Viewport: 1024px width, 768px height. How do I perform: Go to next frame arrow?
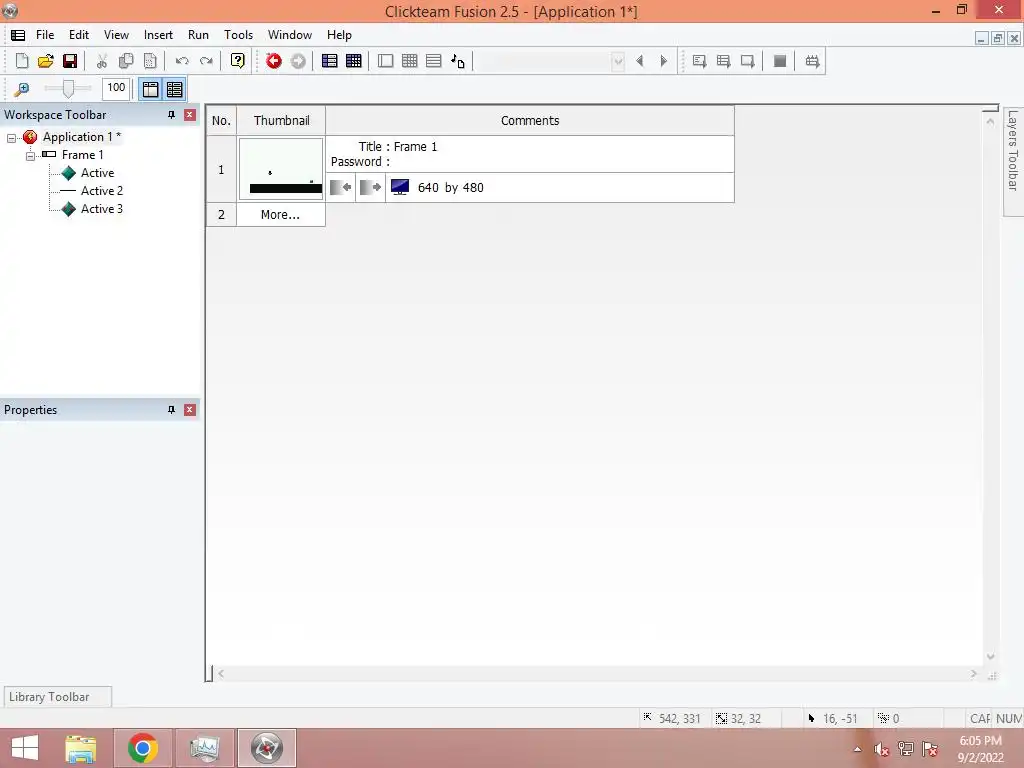click(664, 61)
